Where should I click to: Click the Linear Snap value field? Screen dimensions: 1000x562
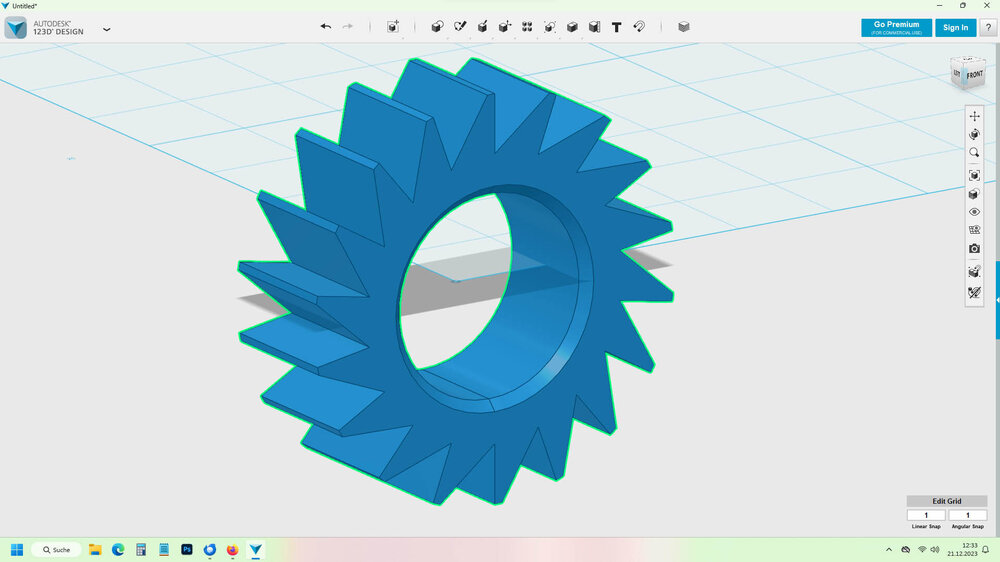(926, 515)
